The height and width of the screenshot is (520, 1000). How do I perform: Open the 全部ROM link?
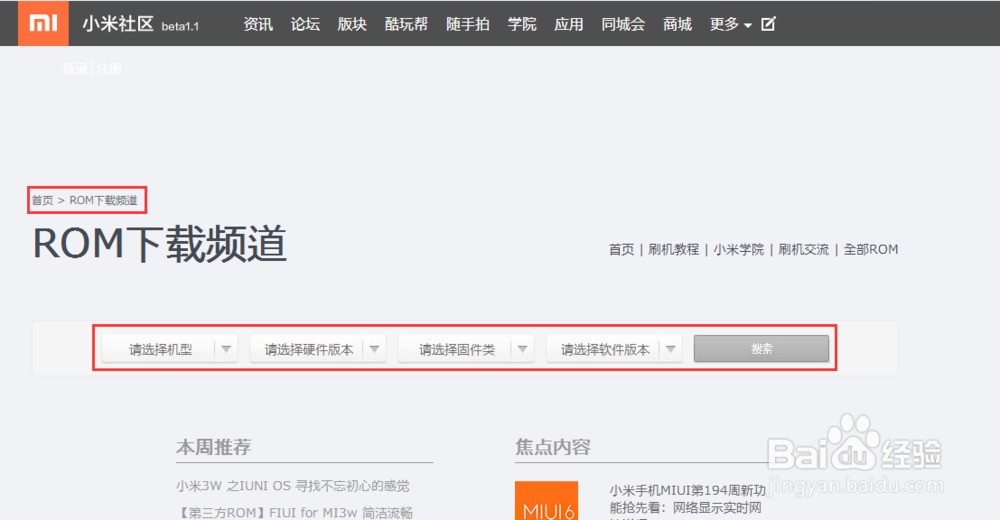(x=871, y=249)
